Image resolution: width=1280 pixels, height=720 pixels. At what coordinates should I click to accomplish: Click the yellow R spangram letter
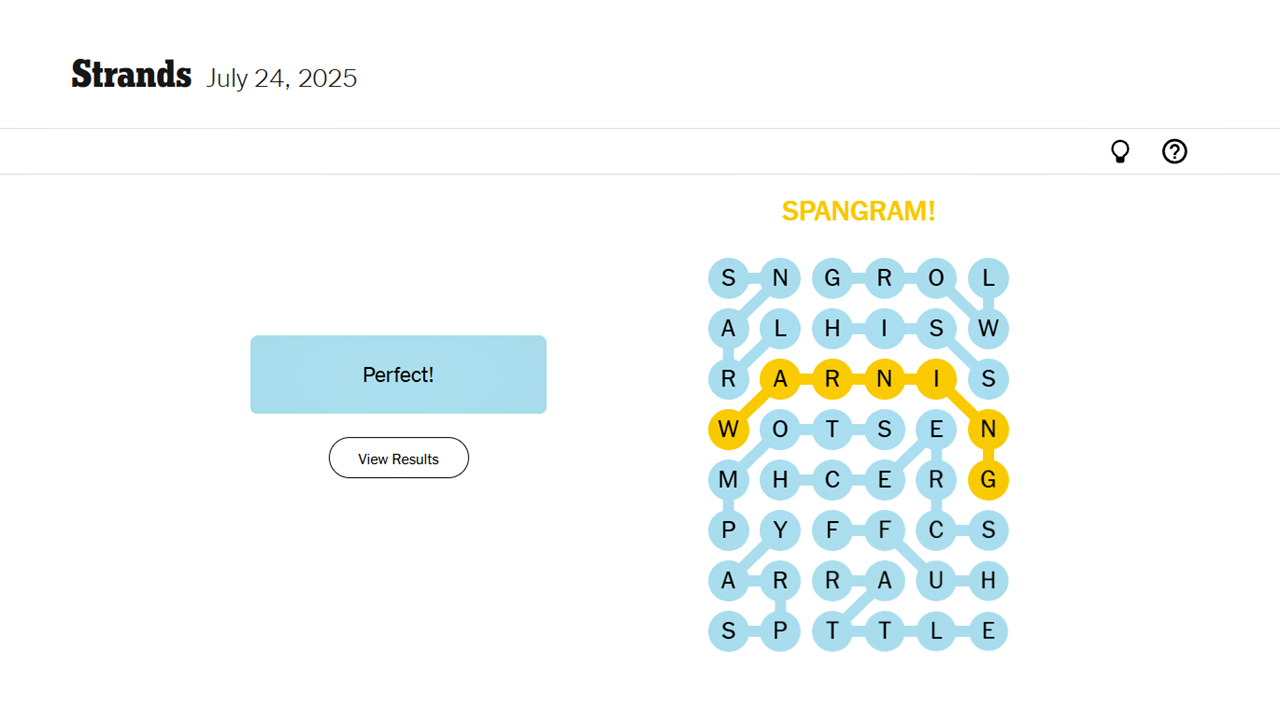click(x=832, y=379)
